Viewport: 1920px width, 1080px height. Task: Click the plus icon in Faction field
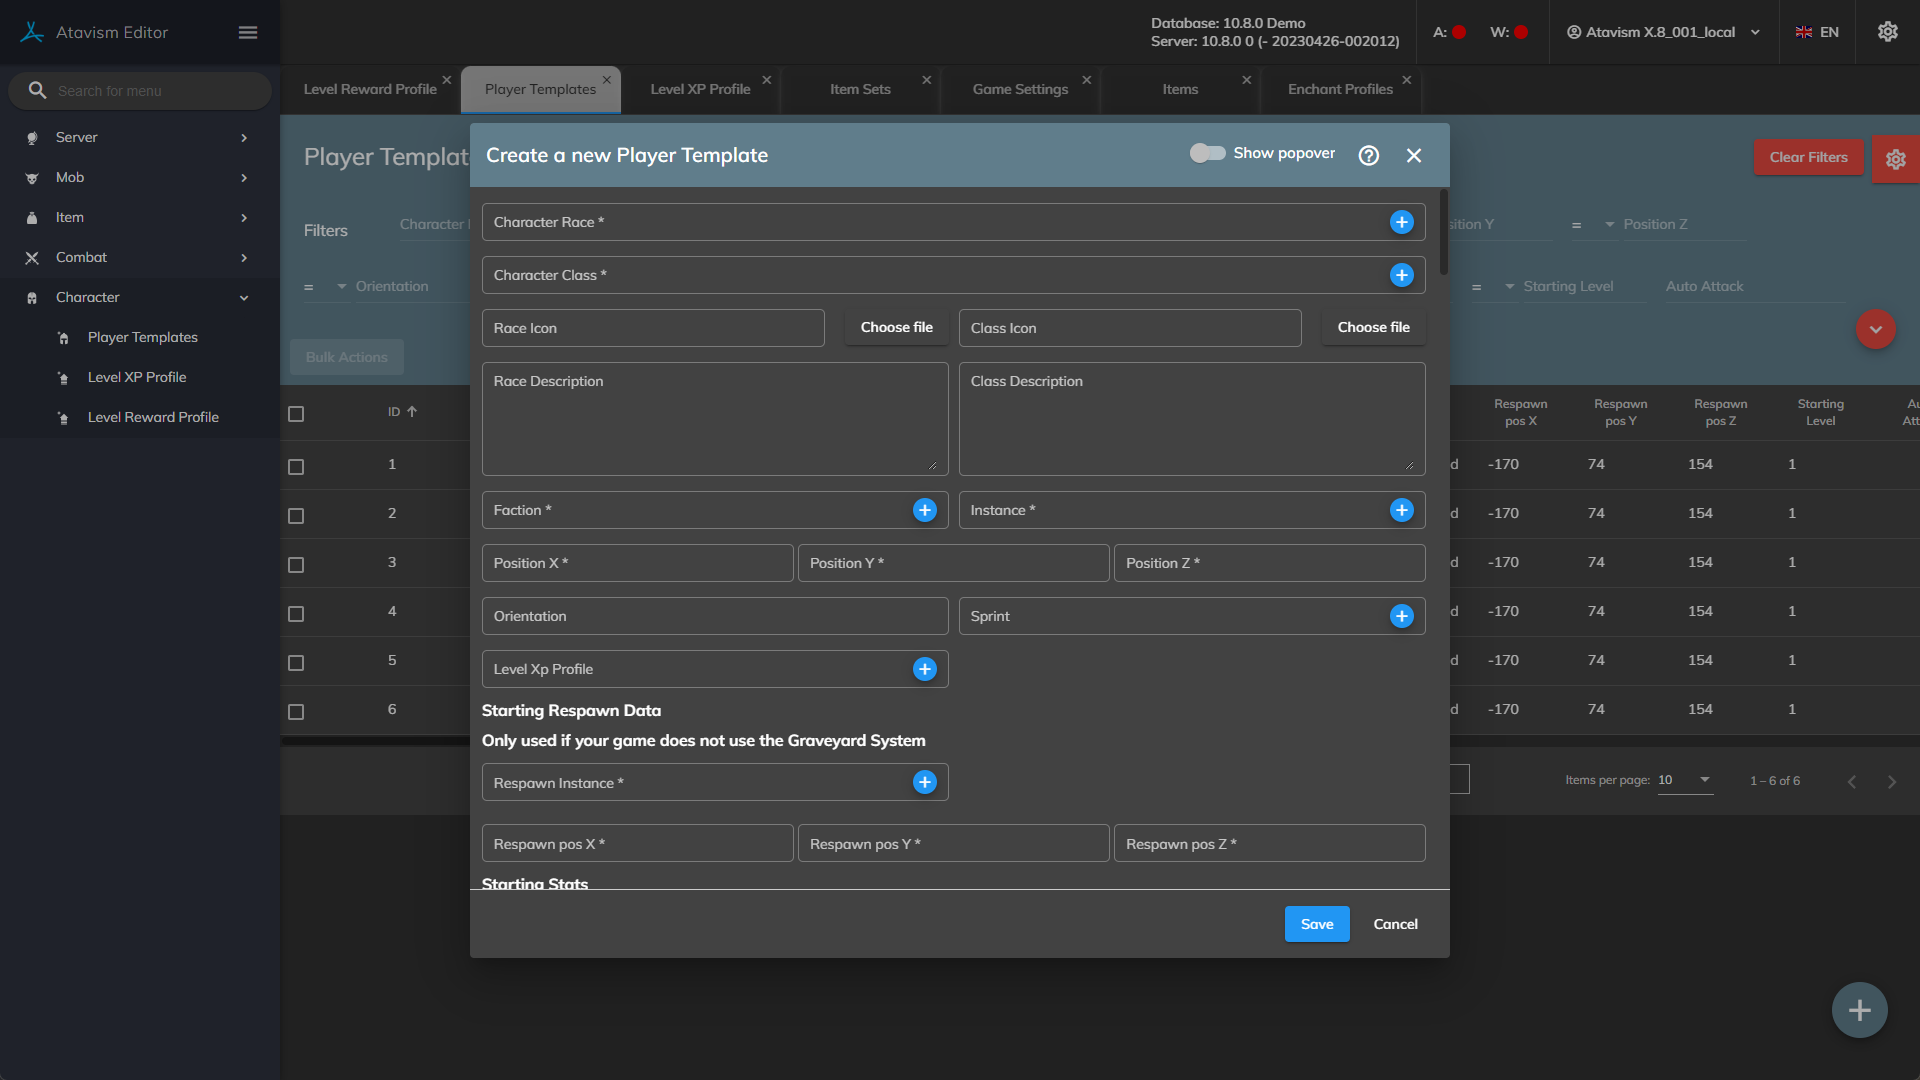[x=924, y=510]
